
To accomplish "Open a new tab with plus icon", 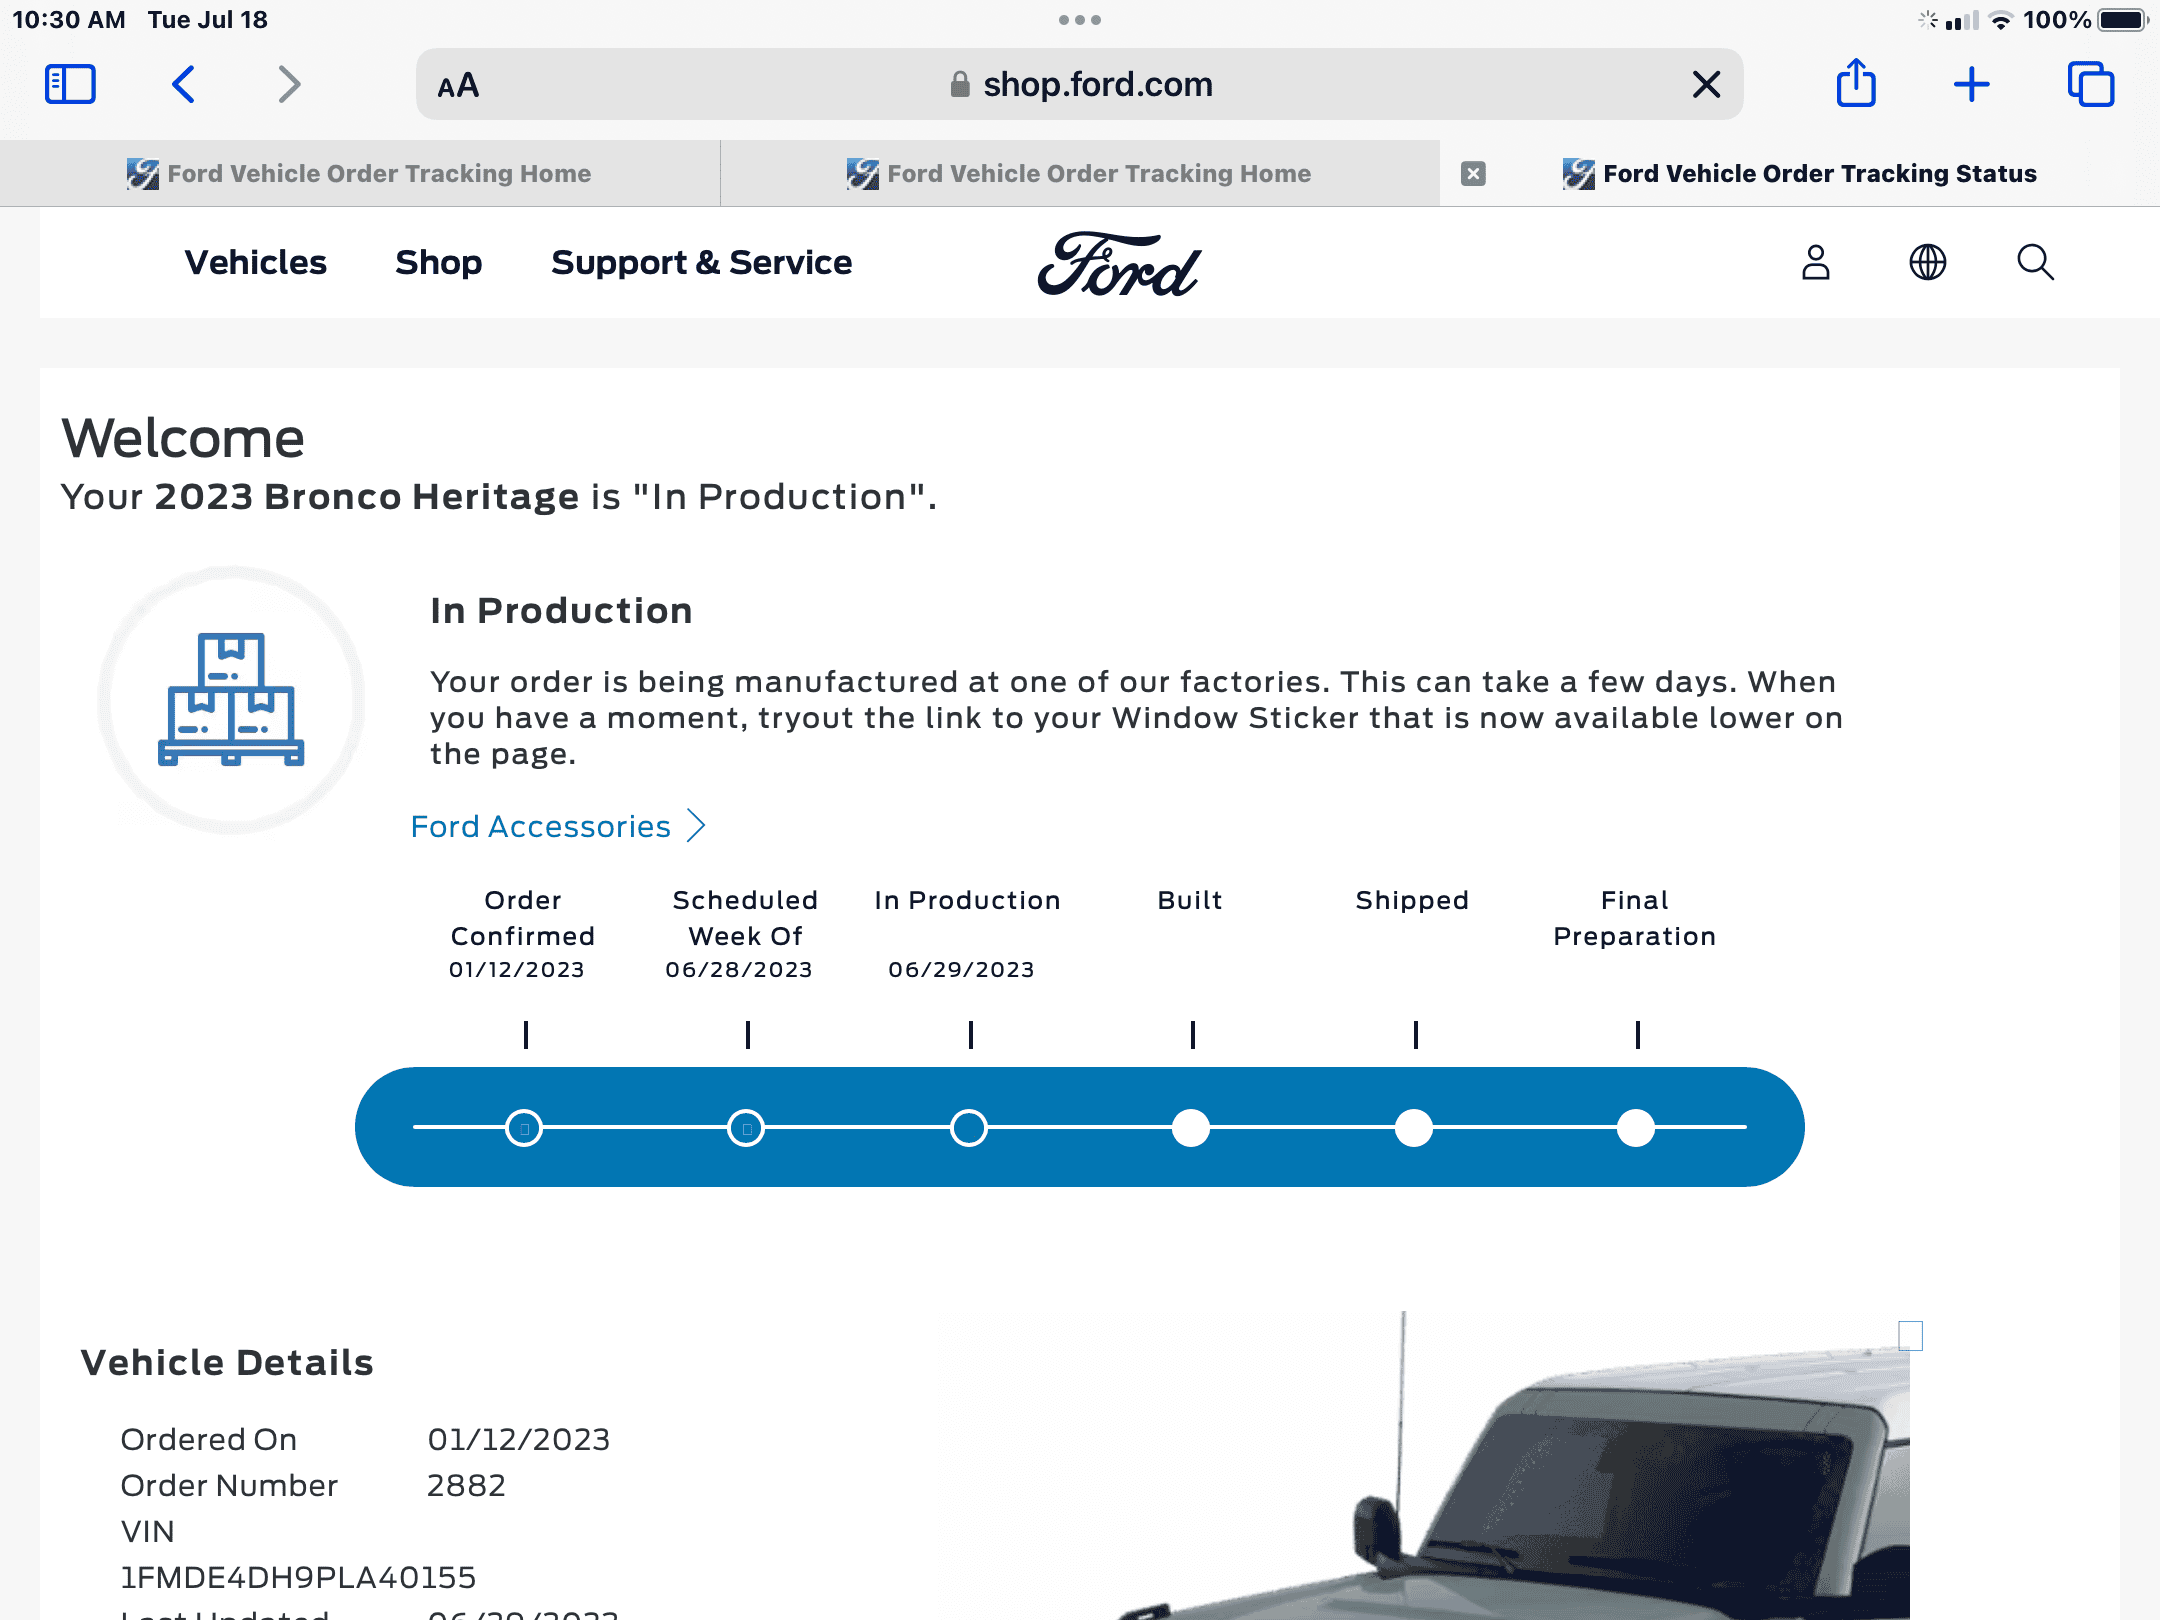I will coord(1972,85).
